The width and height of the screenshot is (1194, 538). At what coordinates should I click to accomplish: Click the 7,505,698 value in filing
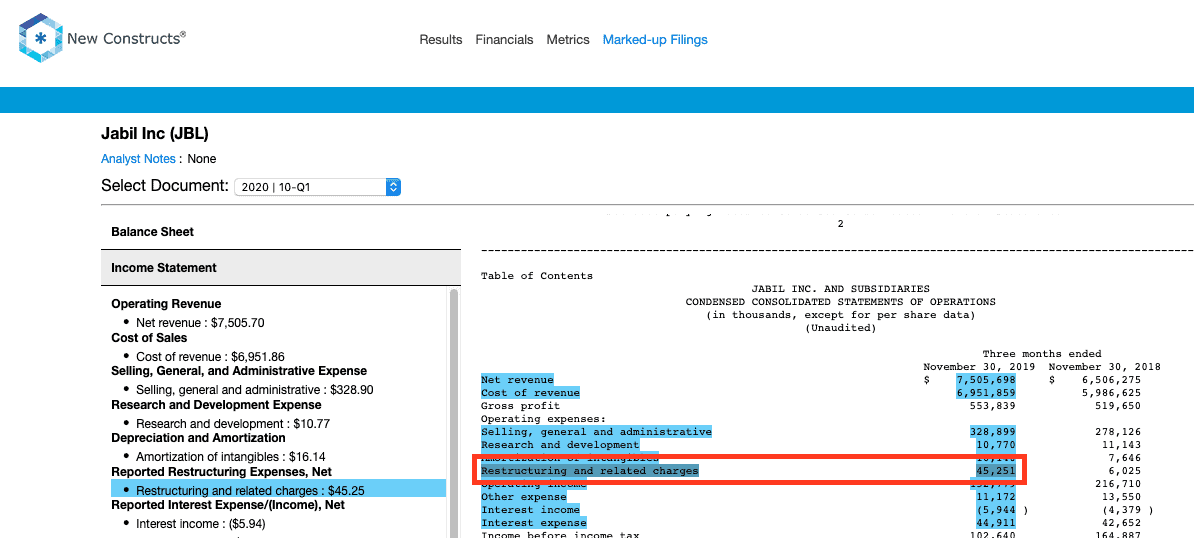pyautogui.click(x=985, y=380)
